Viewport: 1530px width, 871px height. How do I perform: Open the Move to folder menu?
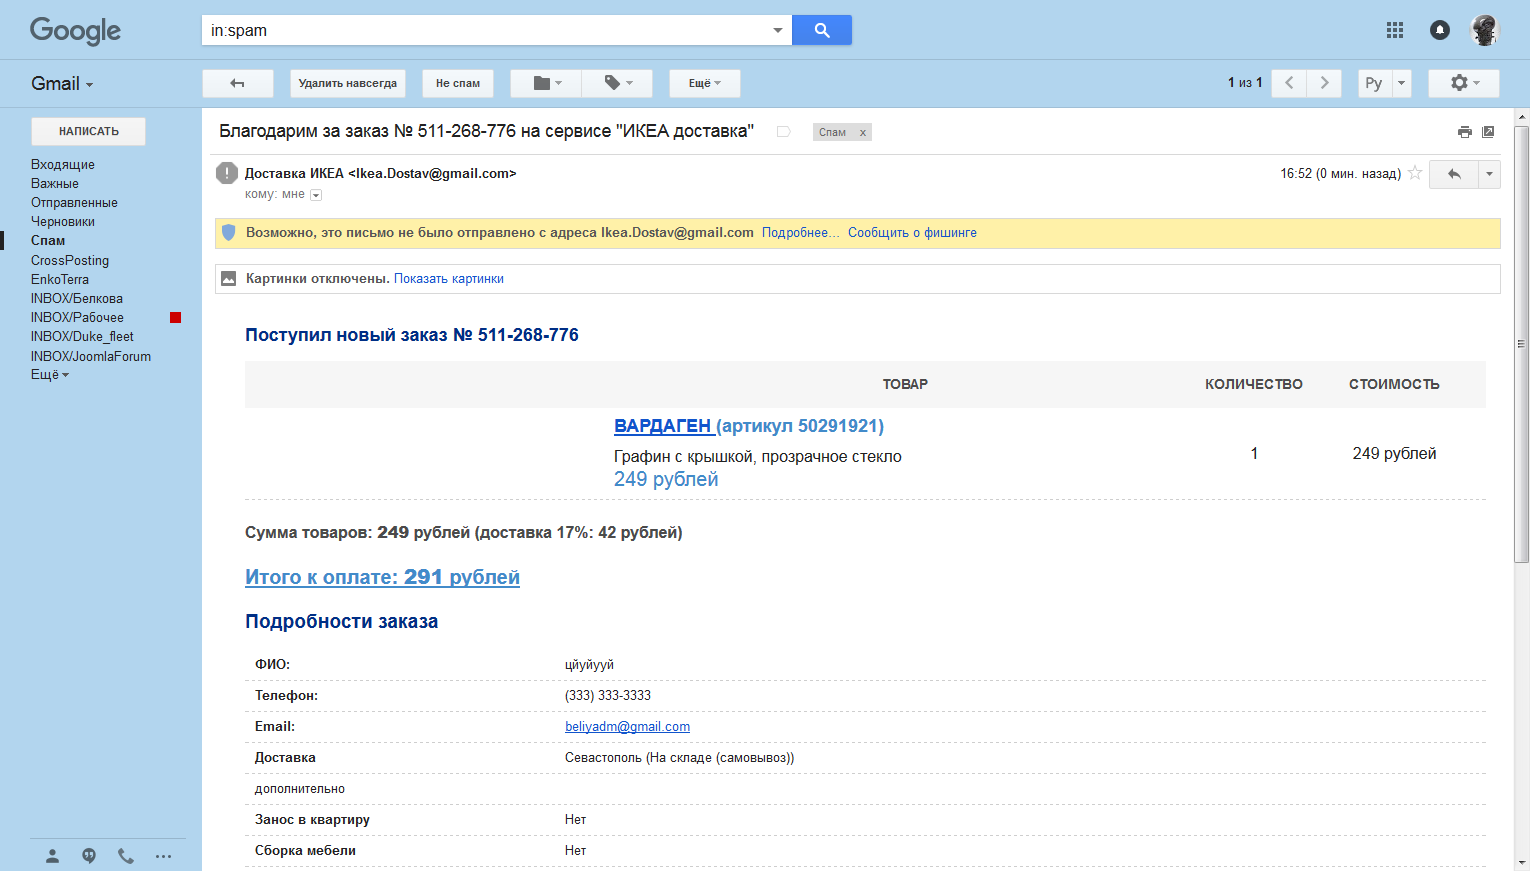[545, 83]
